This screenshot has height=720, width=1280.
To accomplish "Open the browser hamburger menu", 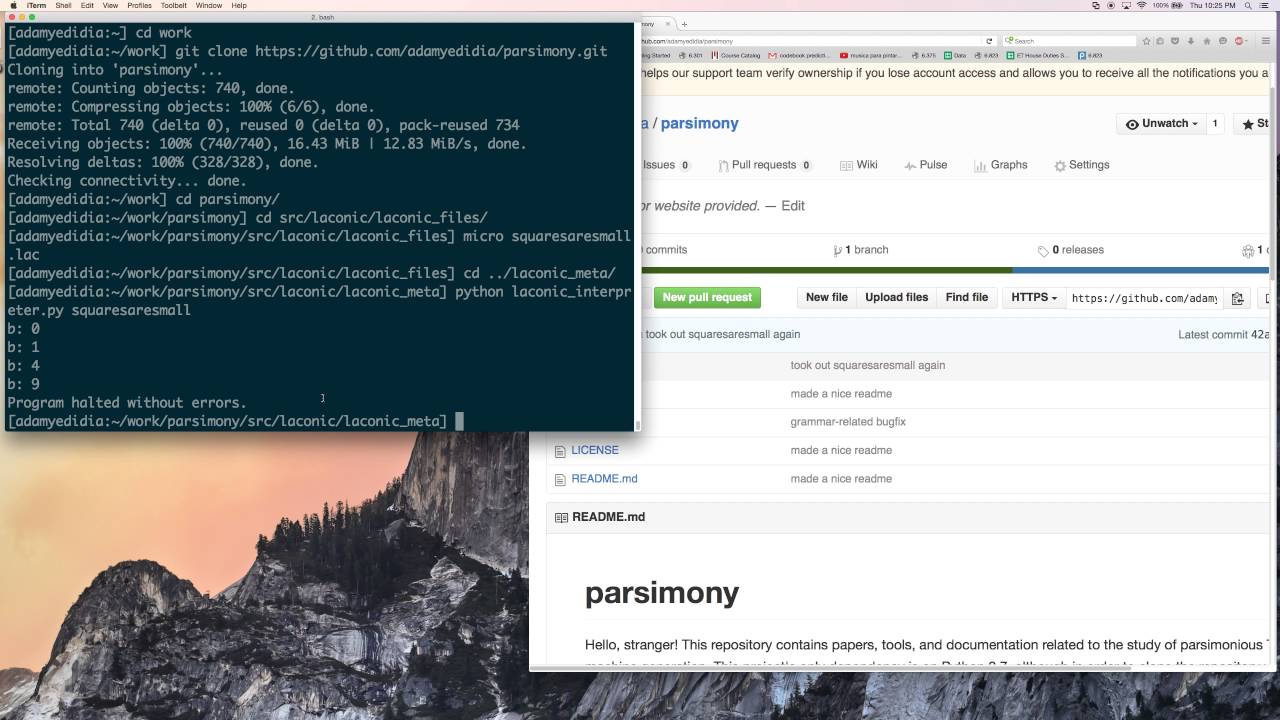I will click(1266, 41).
